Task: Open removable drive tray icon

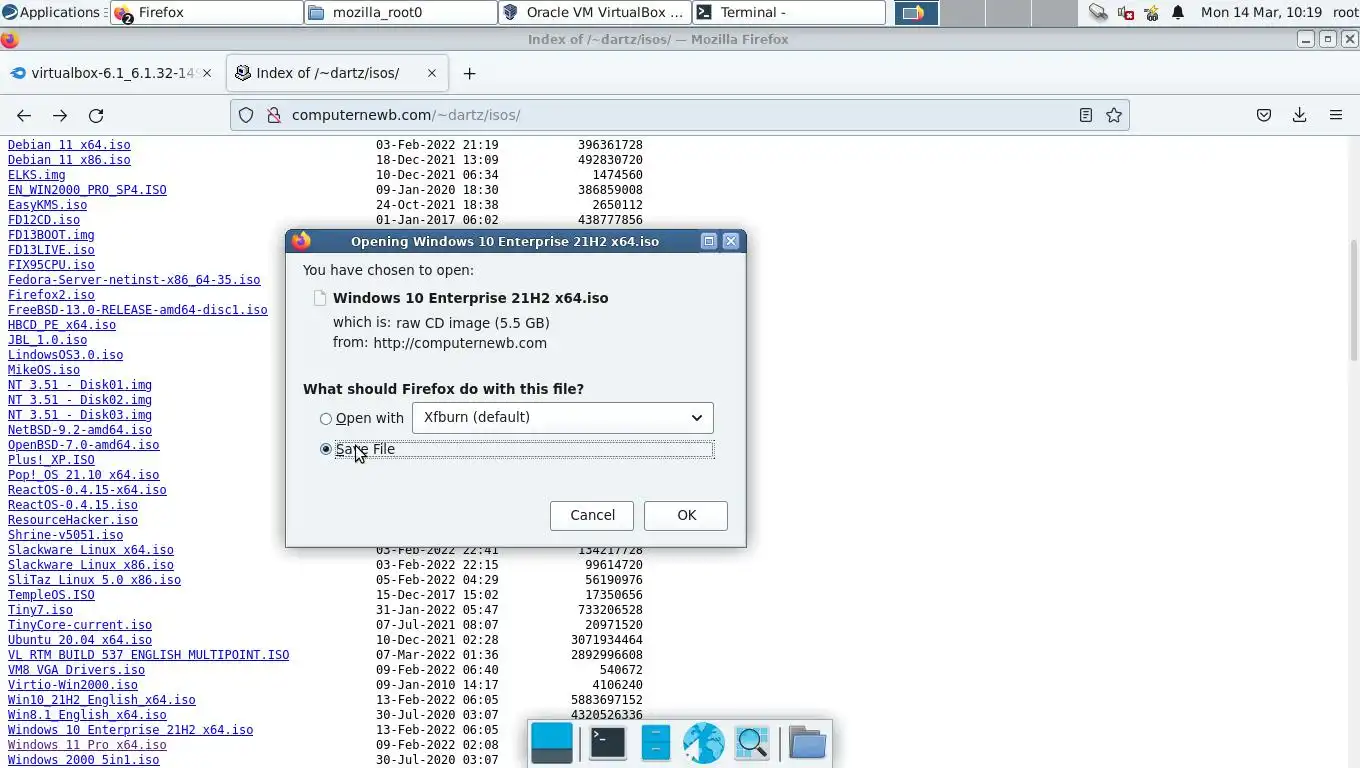Action: click(1098, 13)
